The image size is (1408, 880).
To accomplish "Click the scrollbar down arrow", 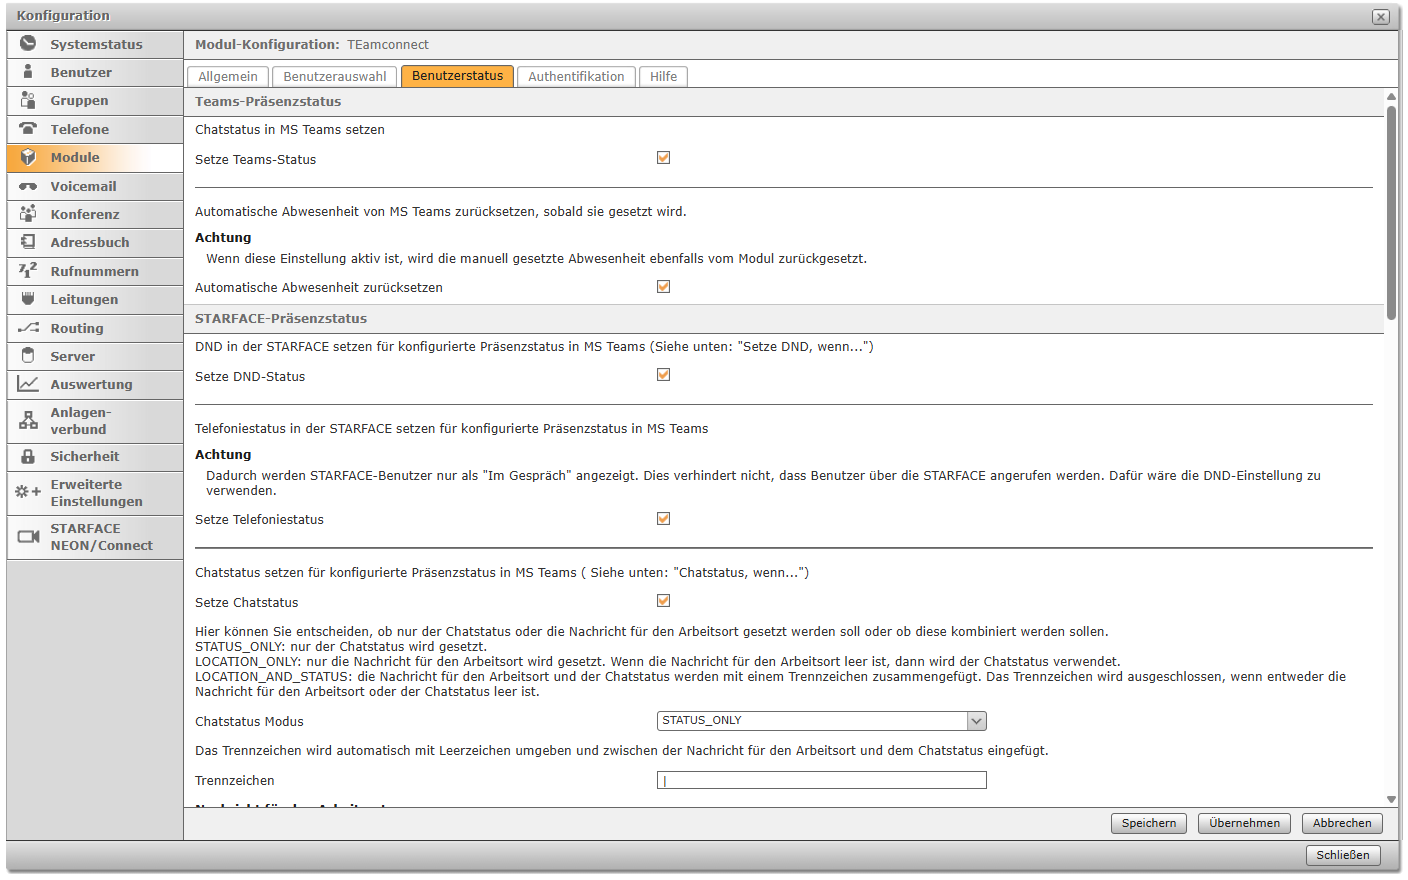I will click(x=1391, y=800).
